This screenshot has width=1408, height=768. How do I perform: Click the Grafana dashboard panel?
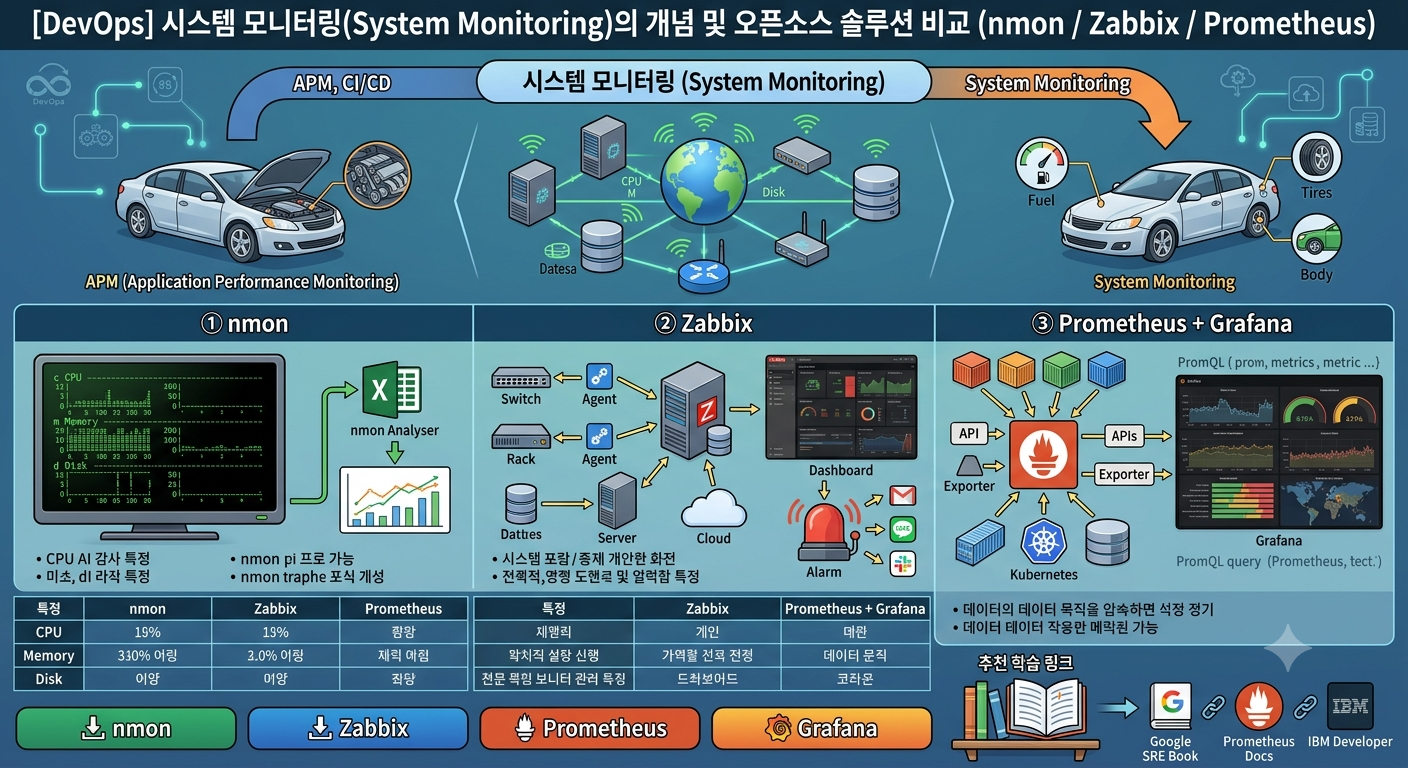tap(1279, 453)
